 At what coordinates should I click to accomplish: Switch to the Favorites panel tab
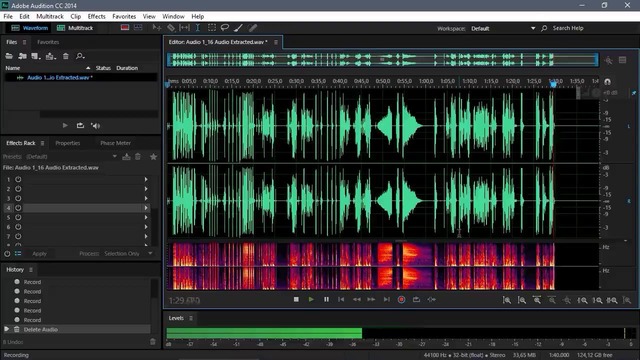click(48, 42)
